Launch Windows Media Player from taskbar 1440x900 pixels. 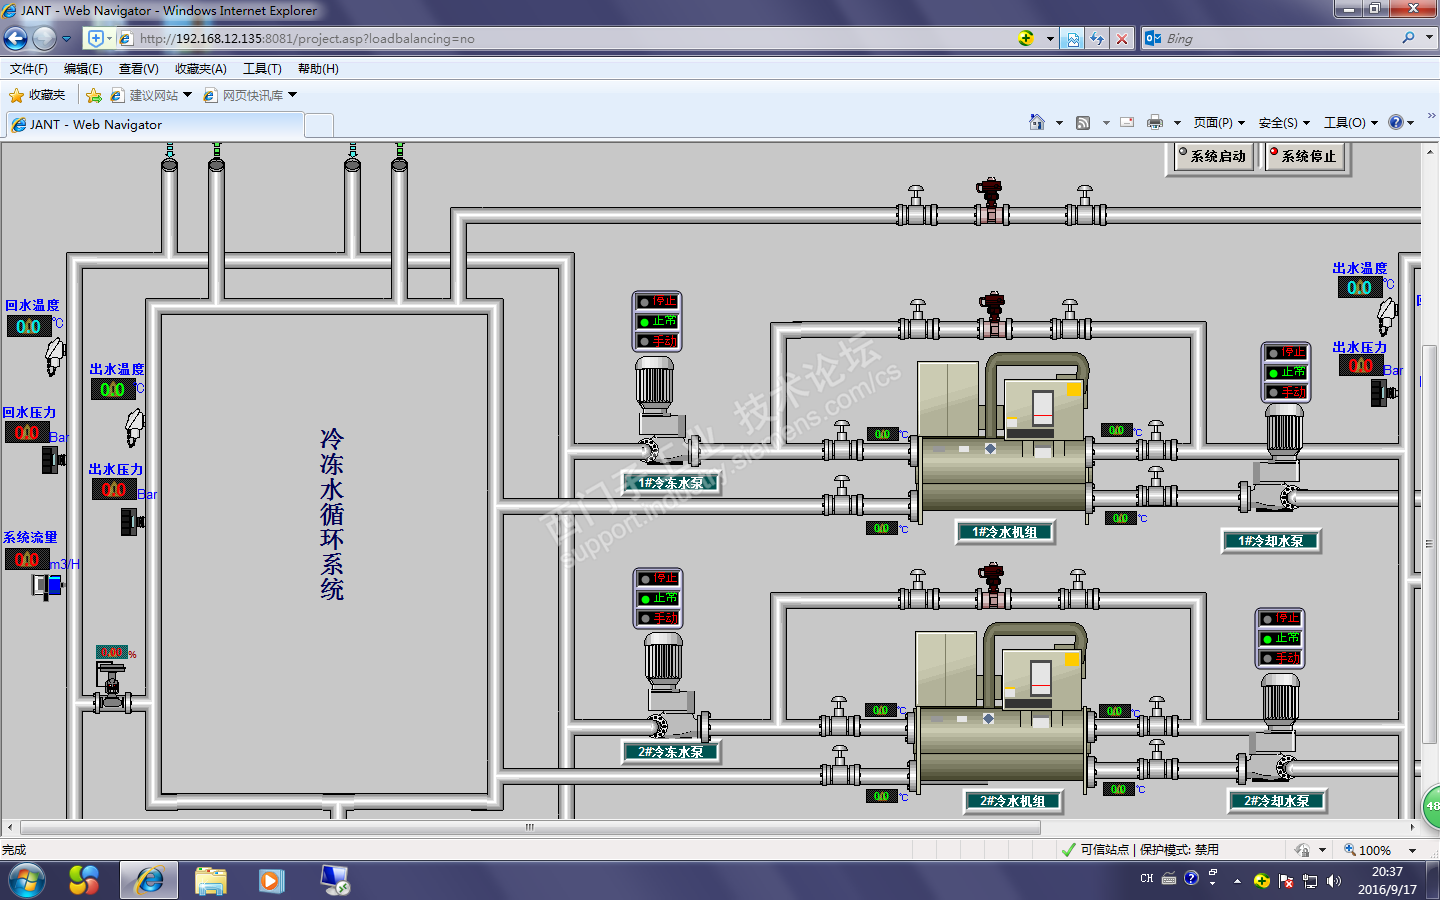[x=271, y=881]
